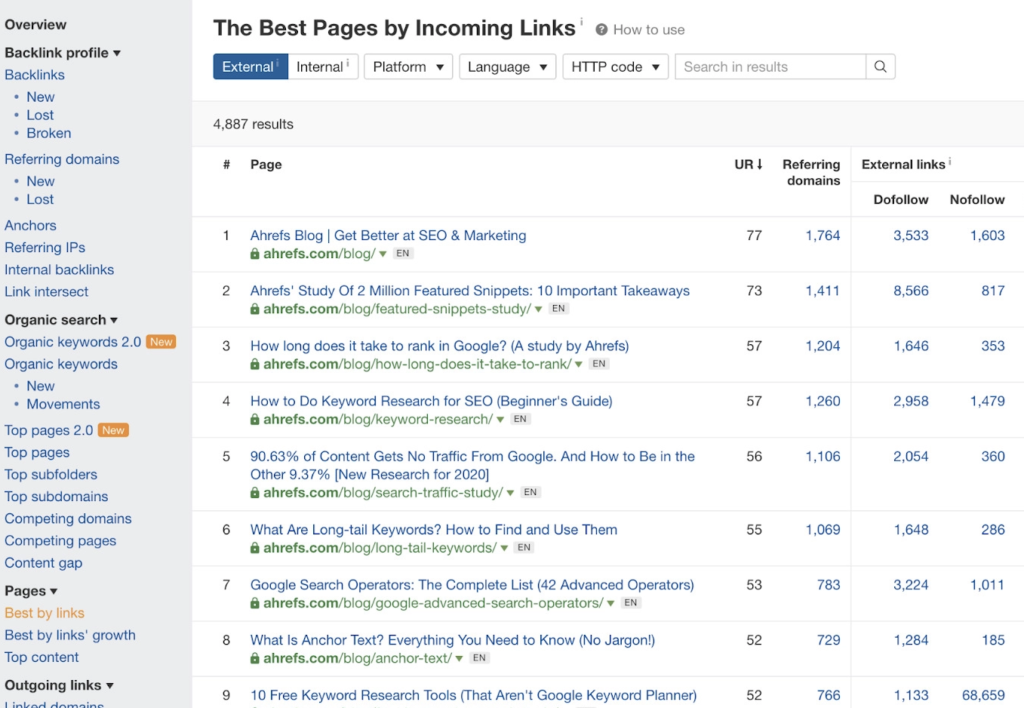Viewport: 1024px width, 708px height.
Task: Open the Platform filter dropdown
Action: tap(408, 67)
